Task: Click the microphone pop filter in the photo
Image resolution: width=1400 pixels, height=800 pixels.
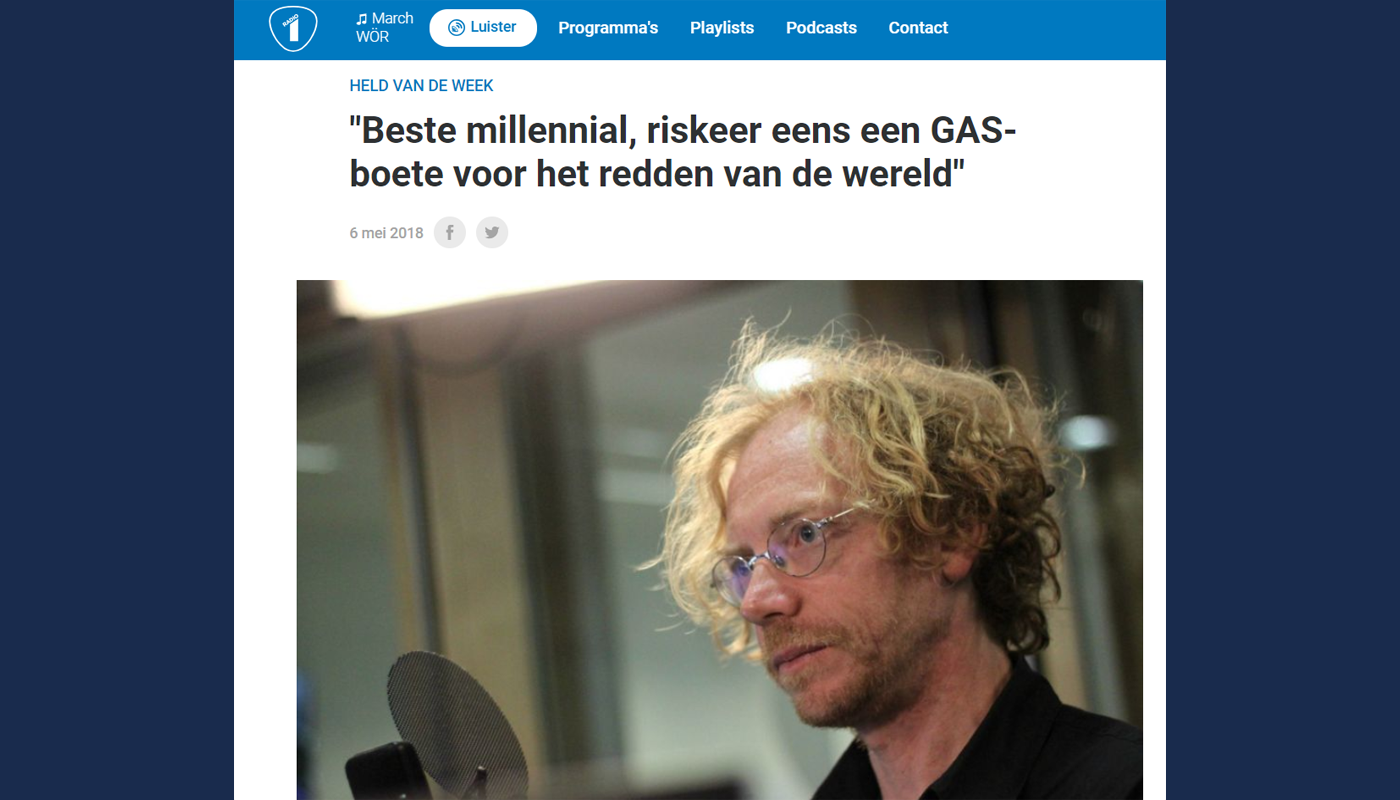Action: (x=456, y=720)
